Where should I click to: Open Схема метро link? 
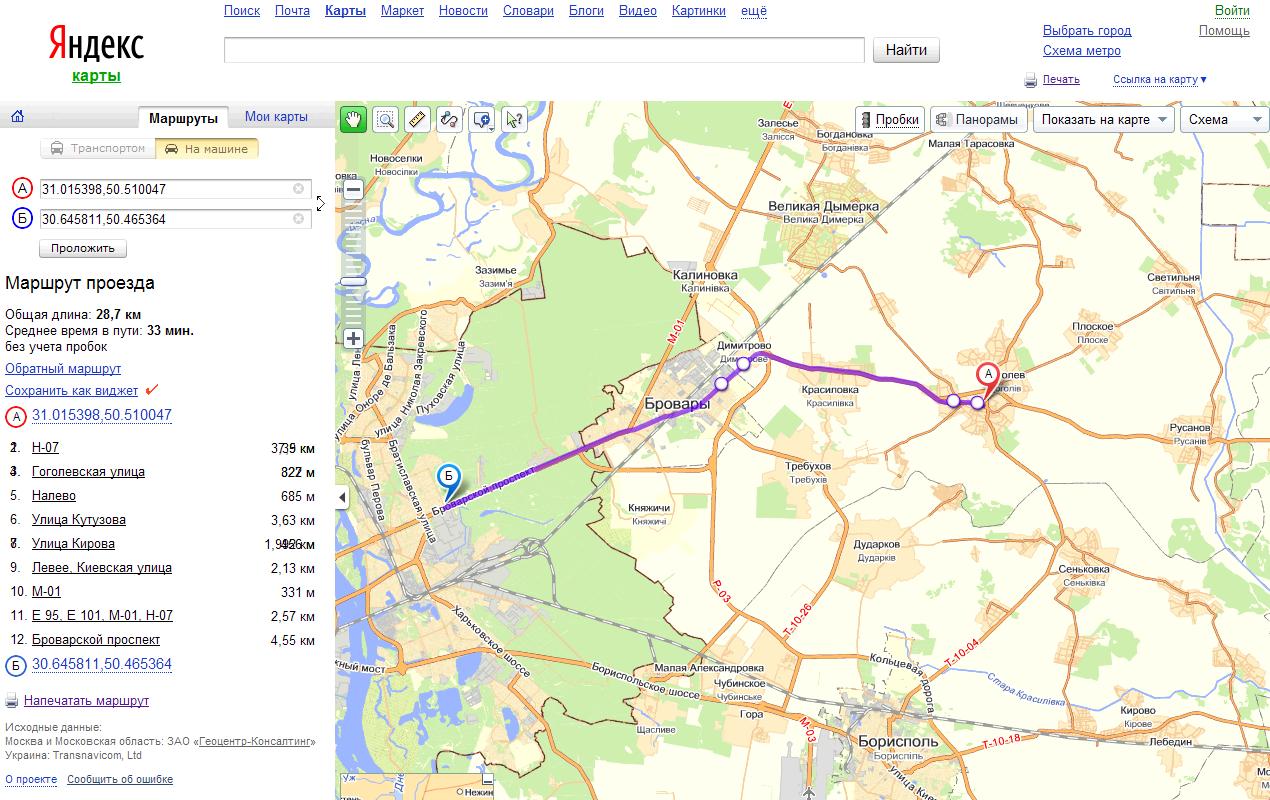[1082, 51]
